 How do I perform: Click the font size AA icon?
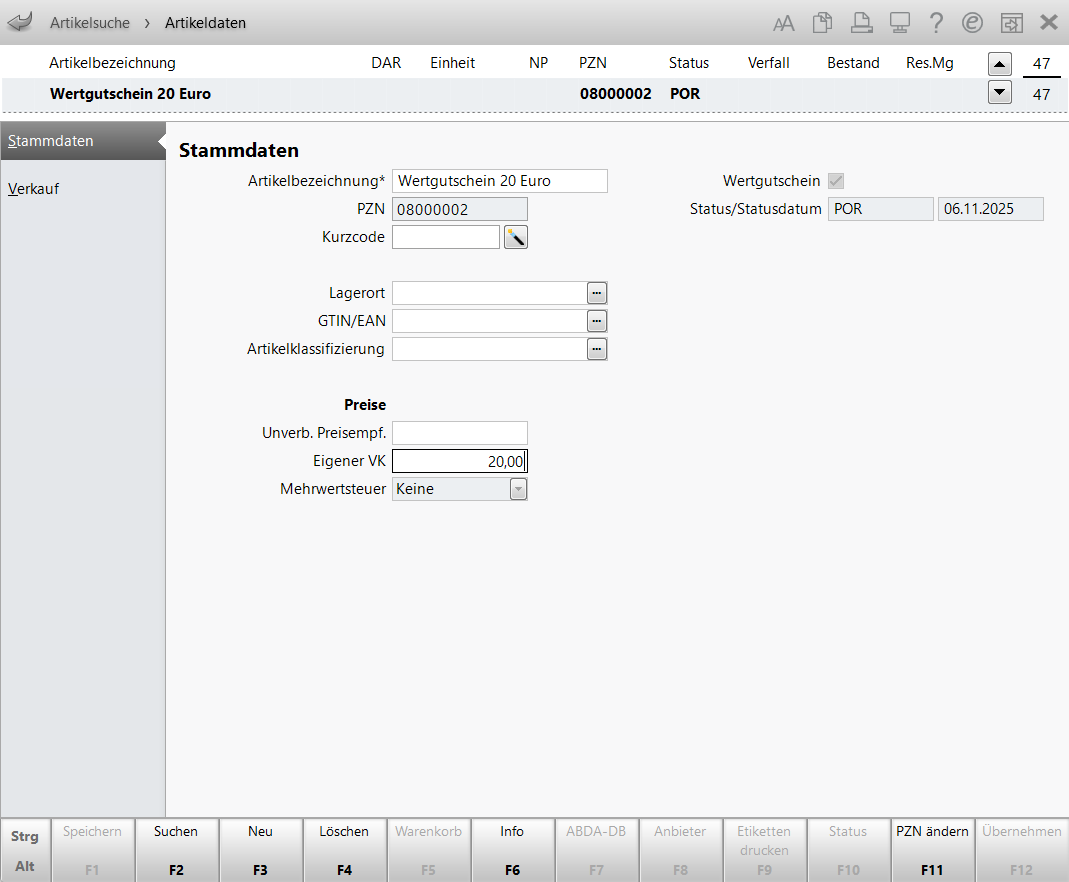[784, 23]
